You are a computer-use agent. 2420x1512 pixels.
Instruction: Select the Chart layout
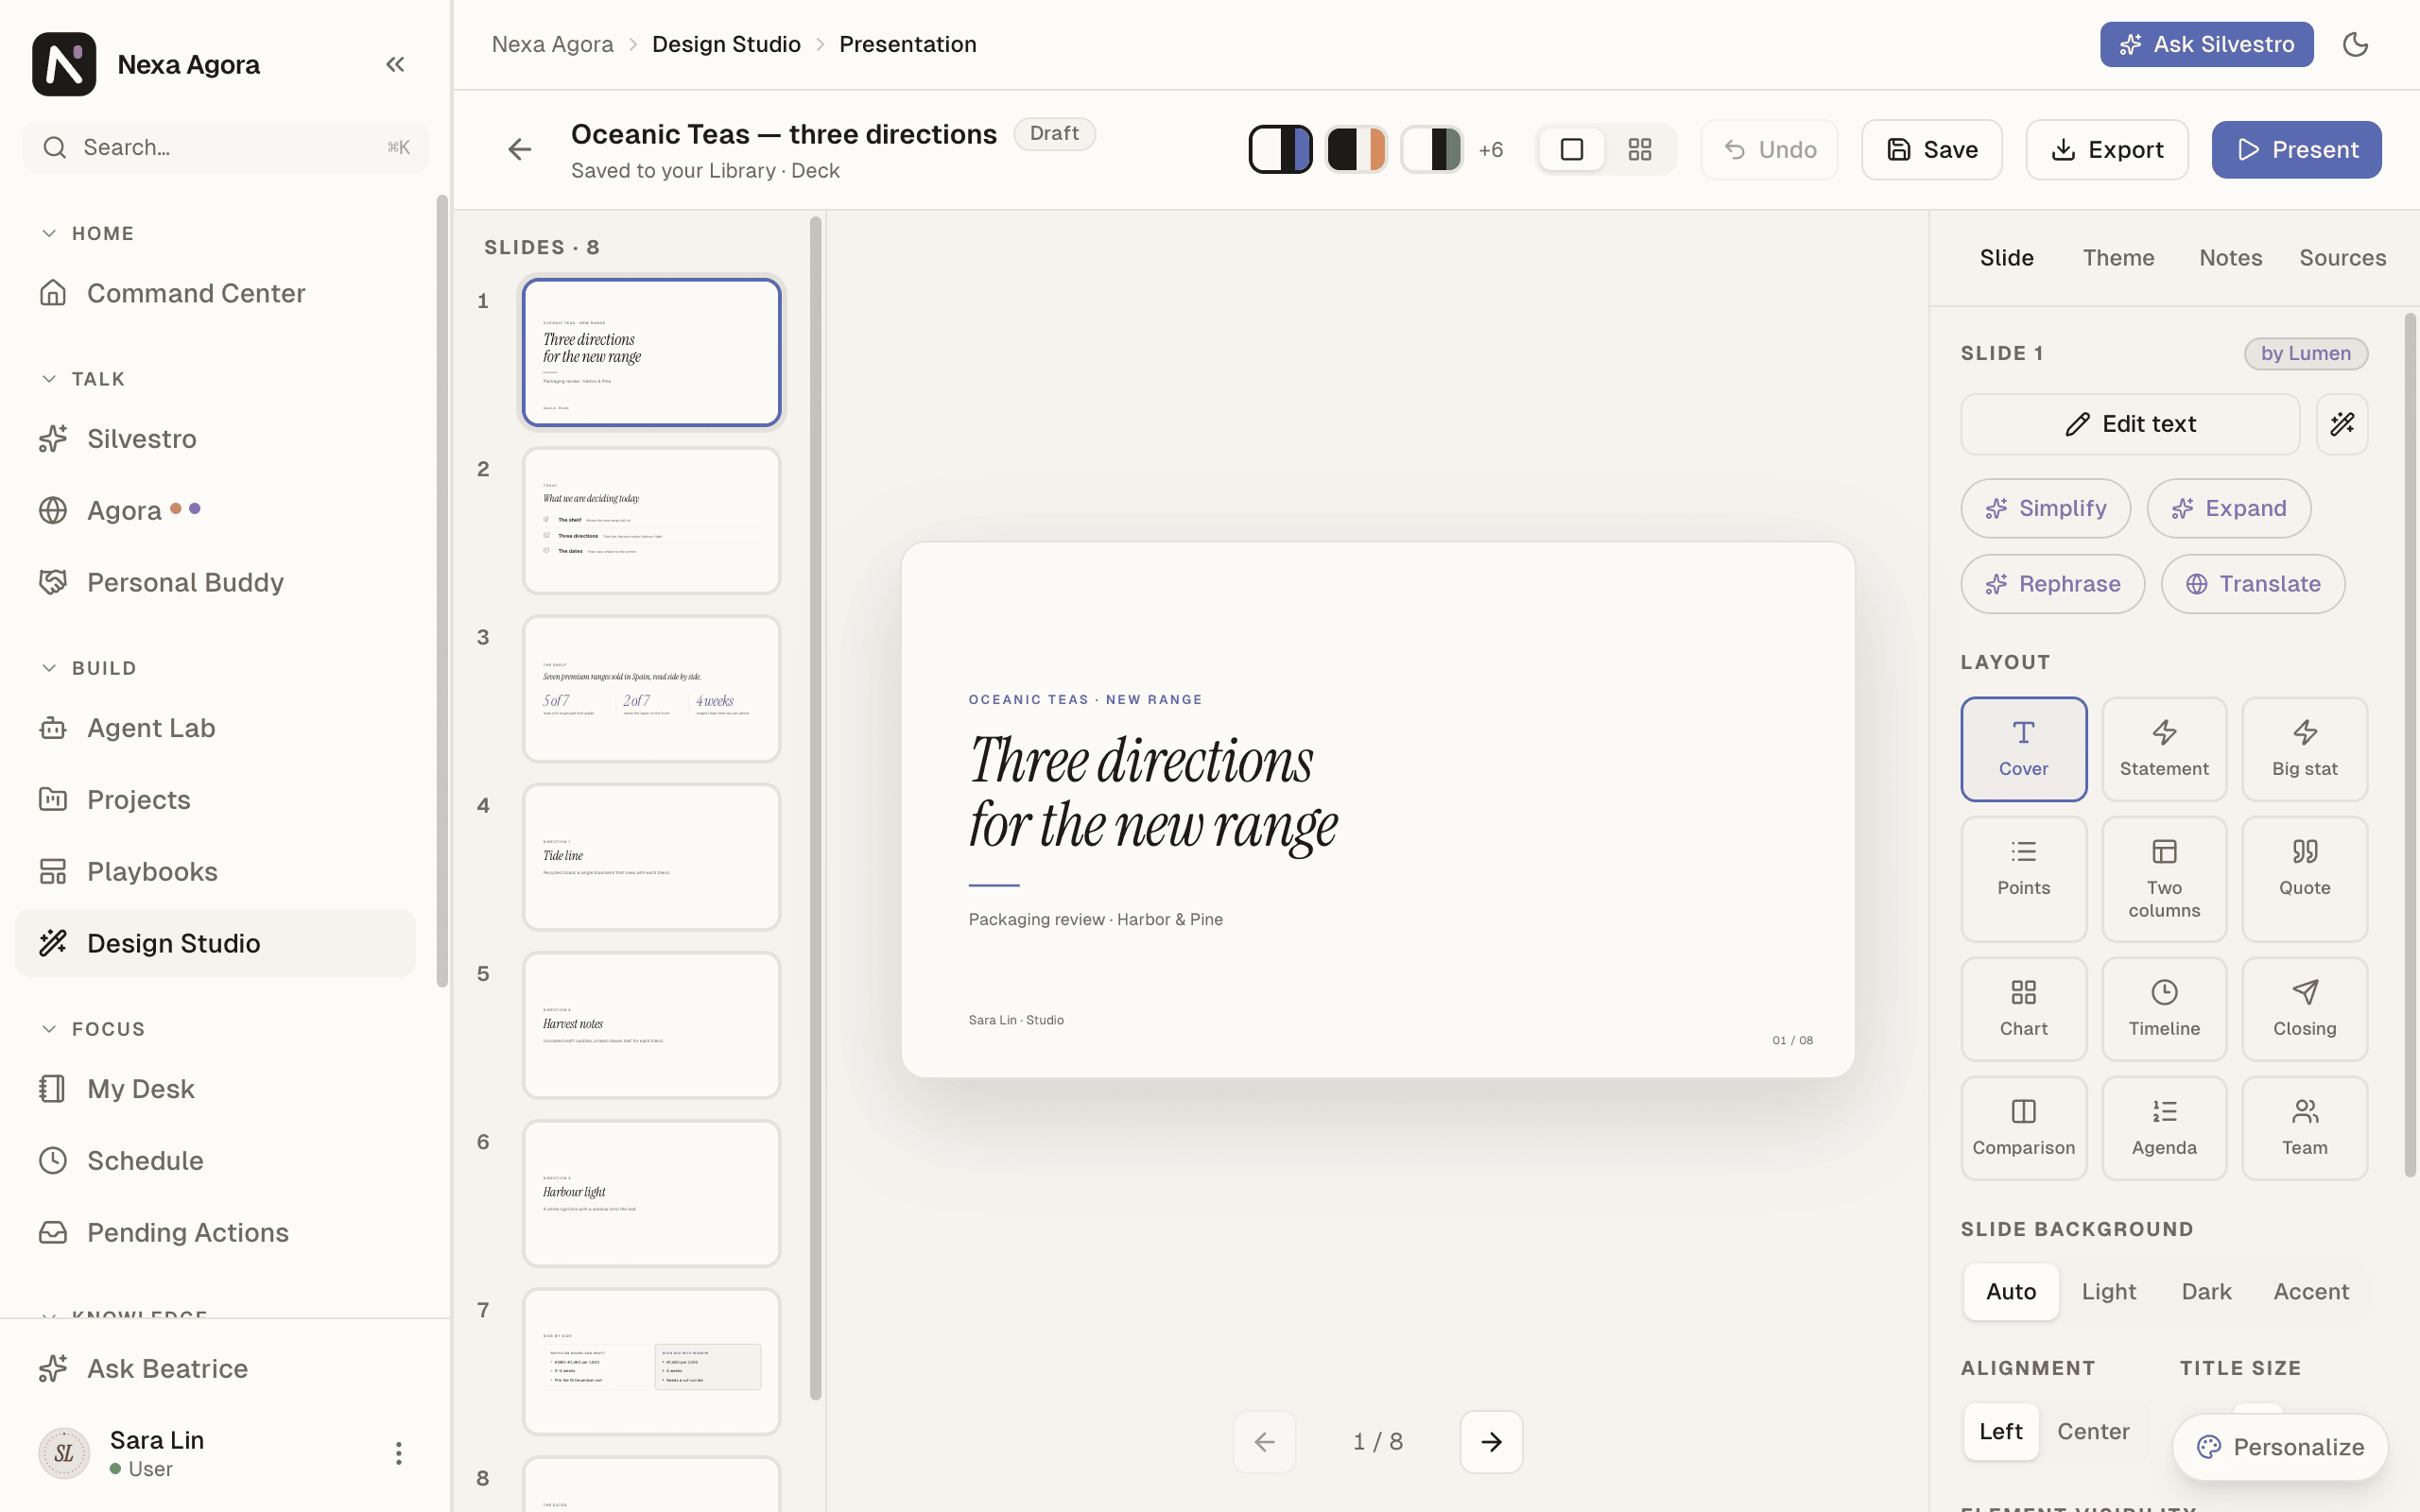click(2023, 1009)
